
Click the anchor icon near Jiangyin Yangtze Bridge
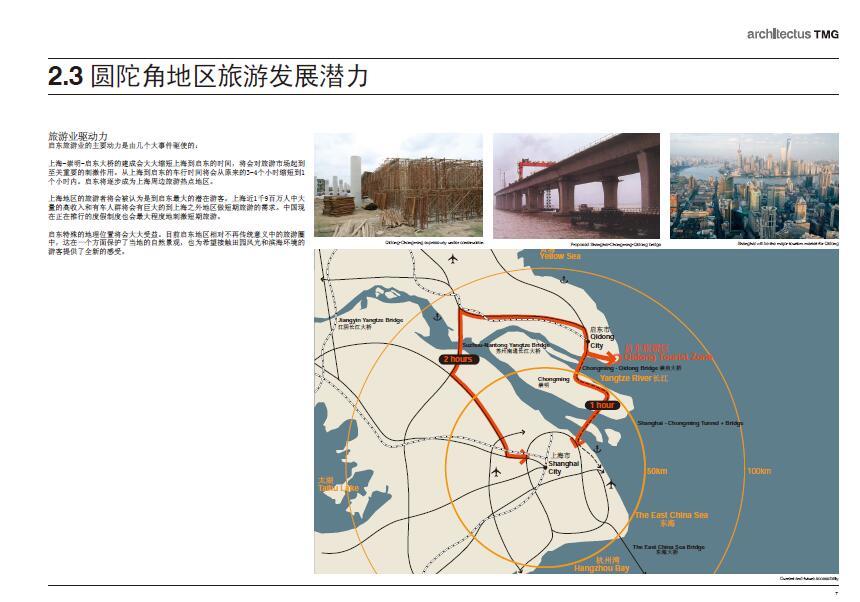(x=437, y=317)
